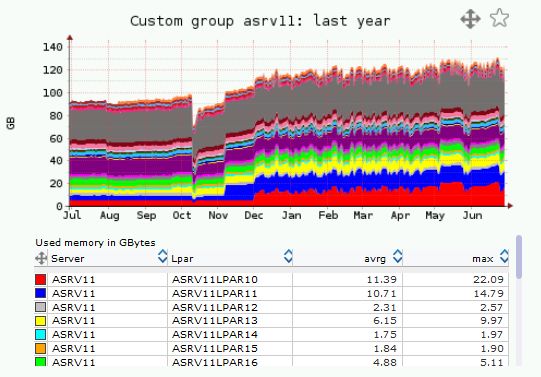Click ASRV11 server in LPAR15 row

(x=73, y=348)
